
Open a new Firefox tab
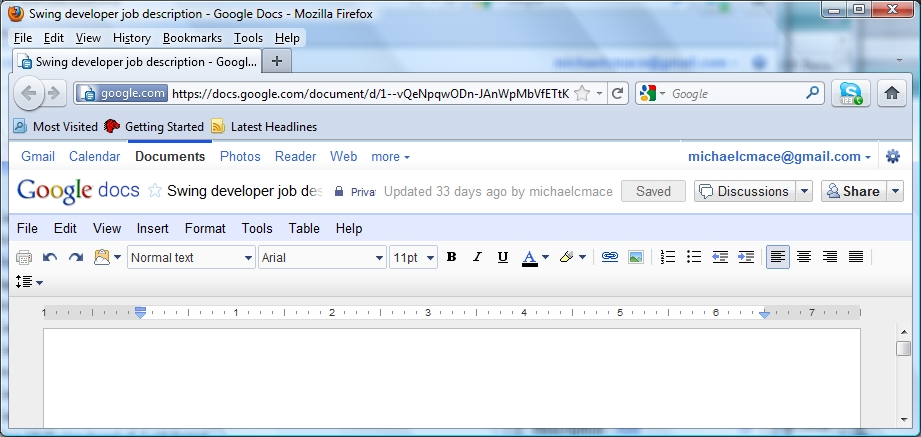click(277, 61)
